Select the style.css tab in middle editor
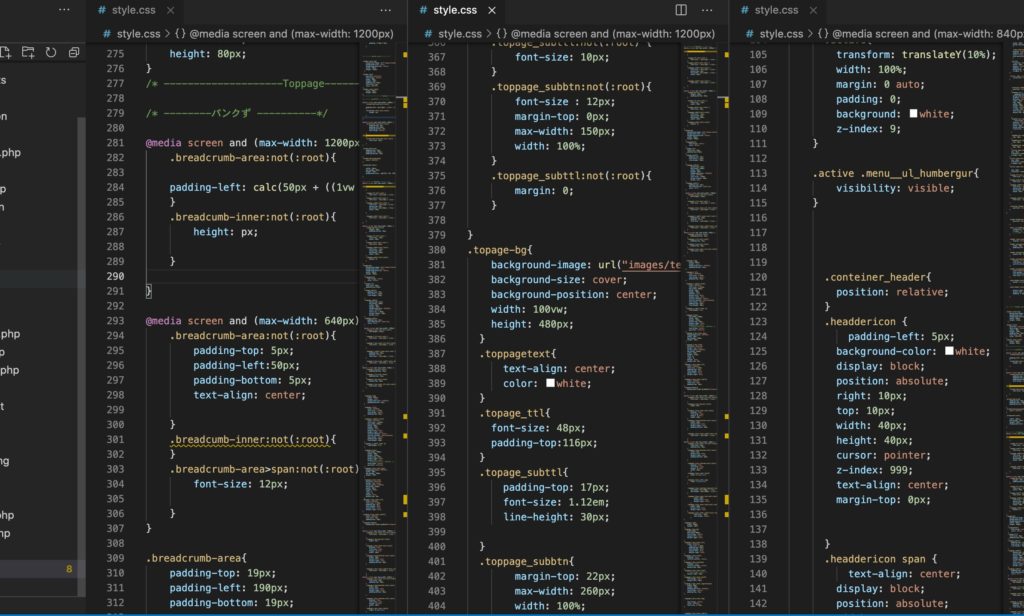Viewport: 1024px width, 616px height. point(454,10)
